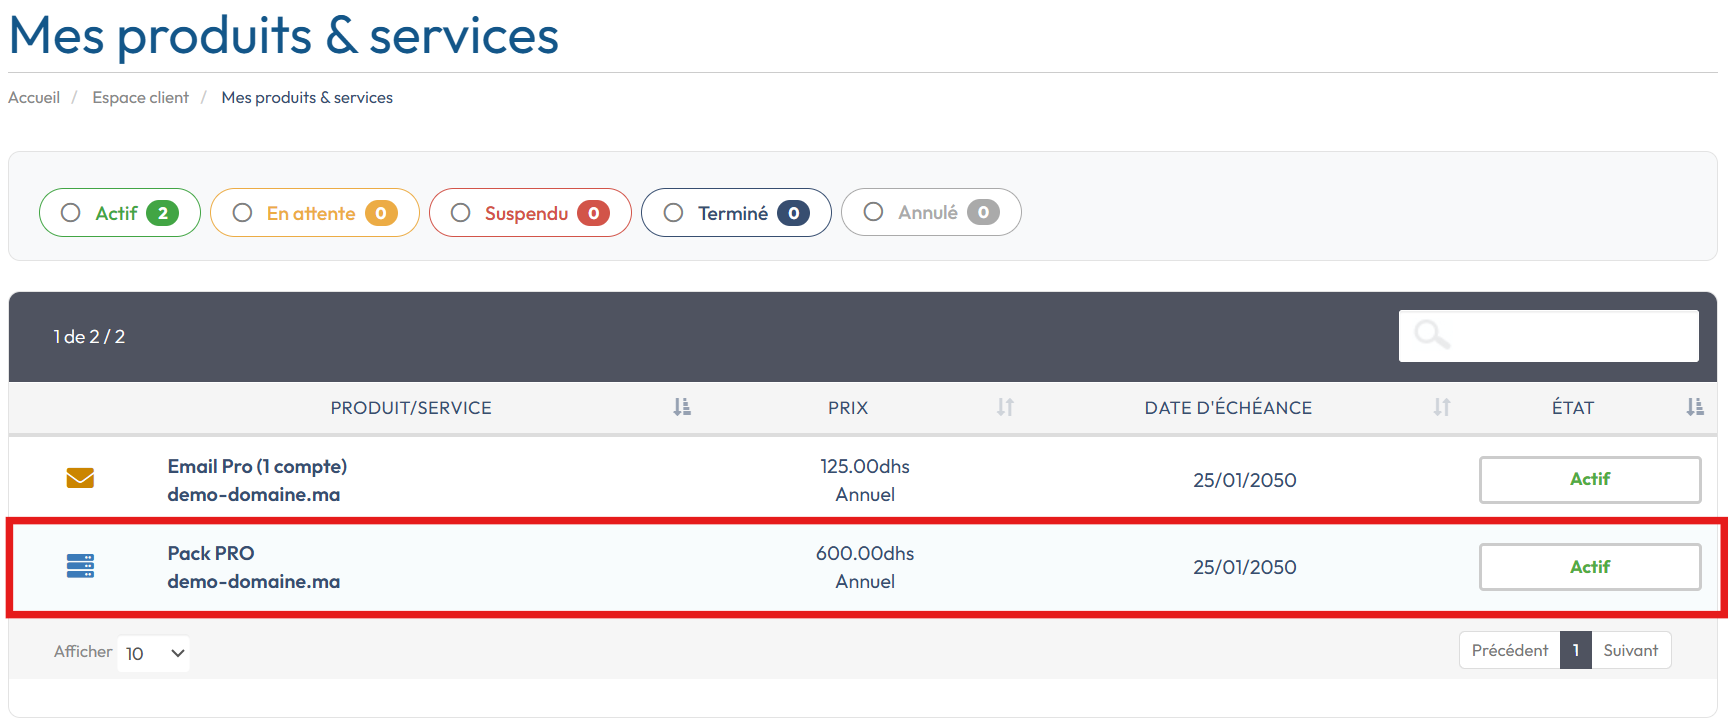The height and width of the screenshot is (727, 1732).
Task: Click the magnifying glass search icon
Action: (x=1431, y=335)
